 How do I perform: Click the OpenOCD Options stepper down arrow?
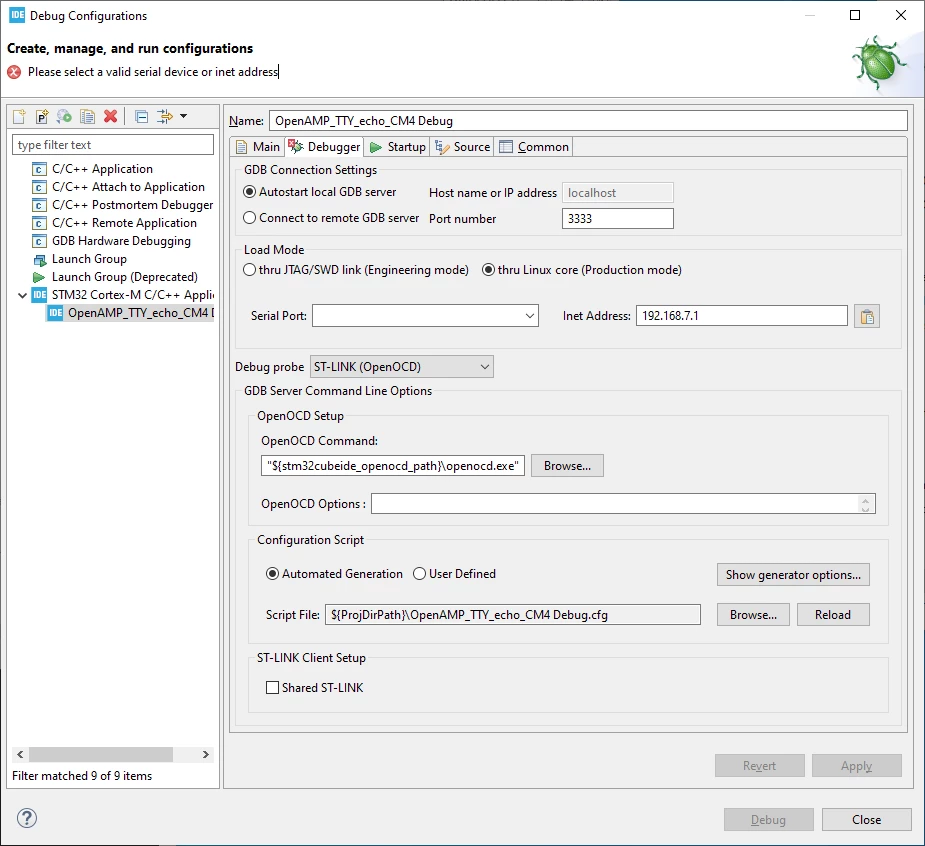pos(865,508)
